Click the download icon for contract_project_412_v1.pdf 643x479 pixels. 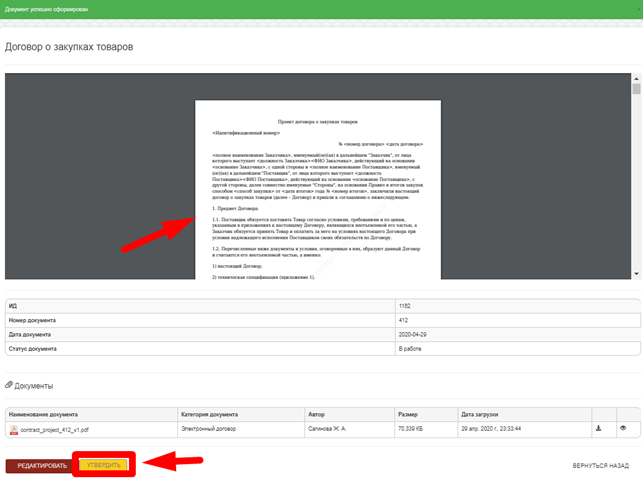tap(599, 428)
